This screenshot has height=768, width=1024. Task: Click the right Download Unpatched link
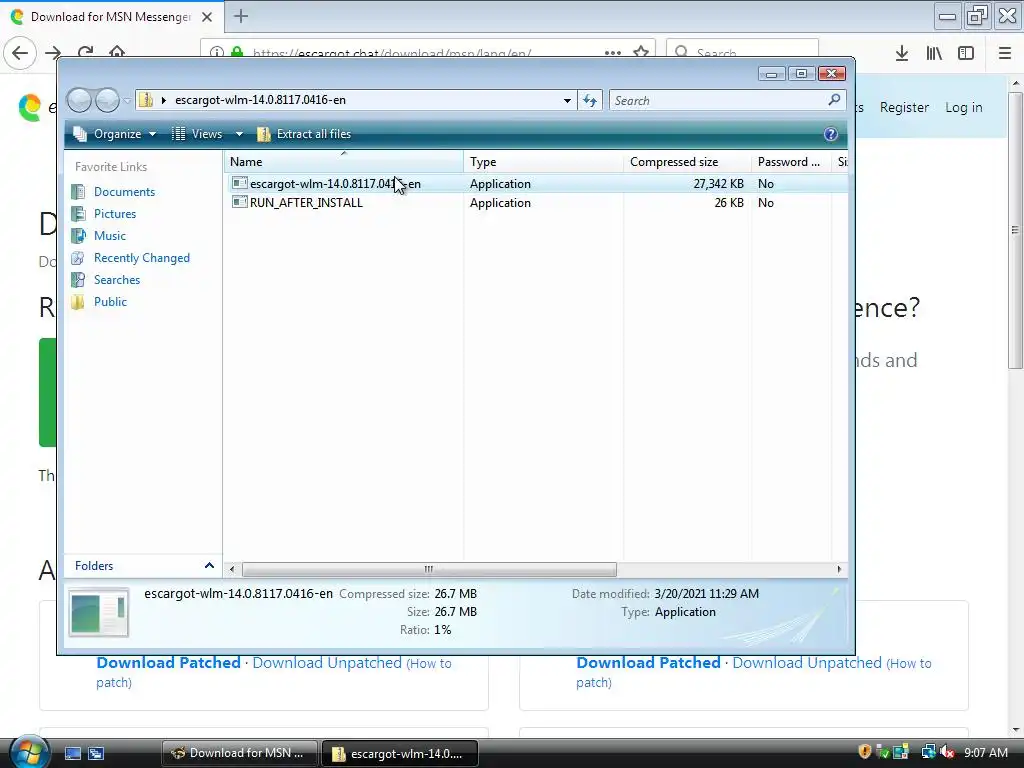(x=807, y=662)
